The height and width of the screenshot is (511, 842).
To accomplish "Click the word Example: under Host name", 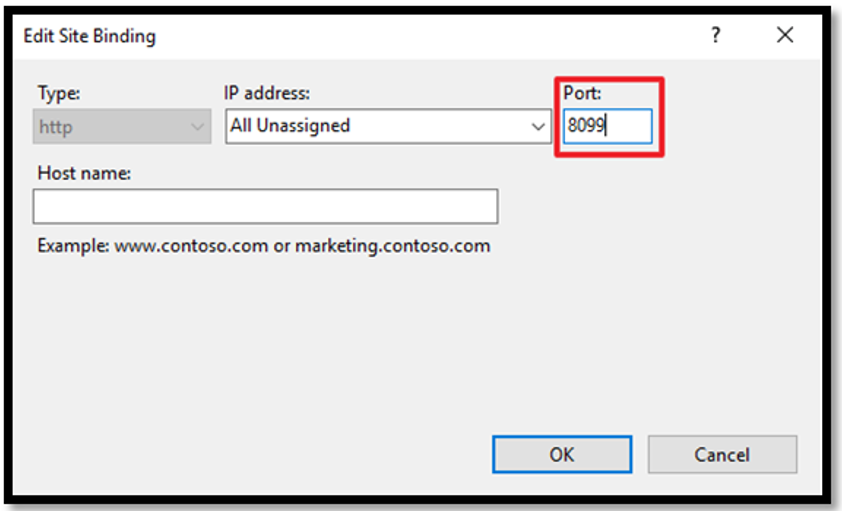I will coord(73,246).
